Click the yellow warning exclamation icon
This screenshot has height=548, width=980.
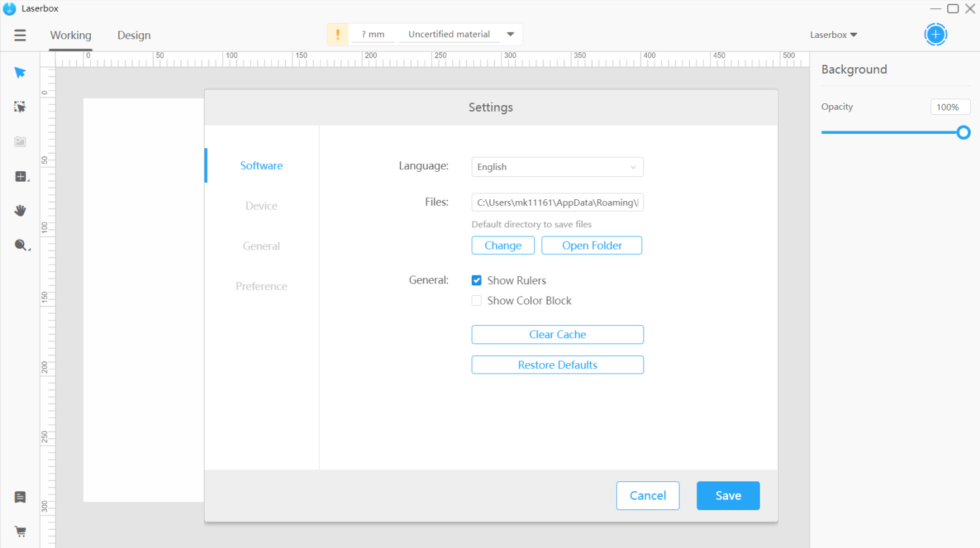338,34
